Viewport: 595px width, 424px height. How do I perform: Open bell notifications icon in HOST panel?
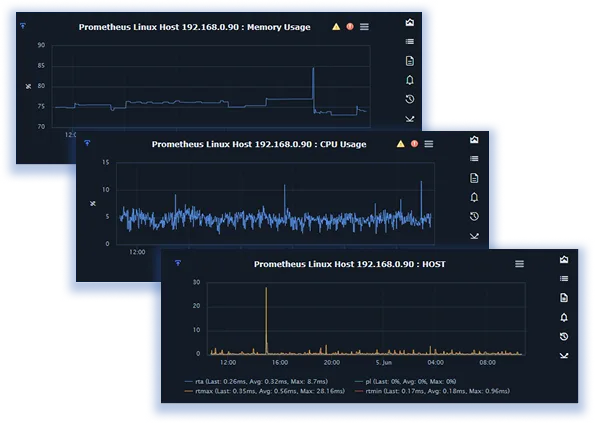(564, 317)
